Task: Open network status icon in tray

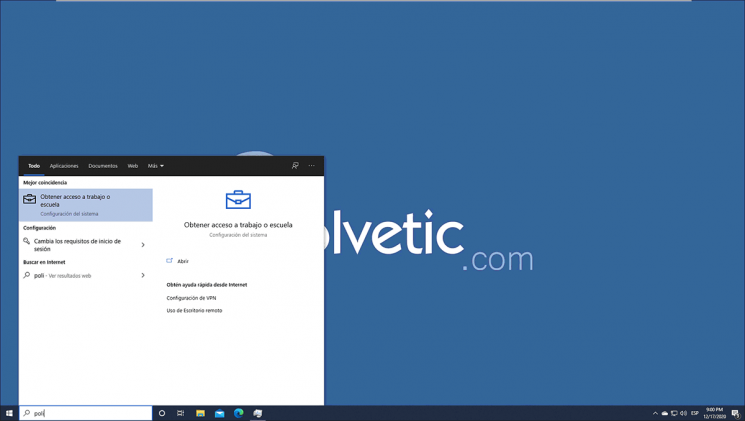Action: [x=674, y=413]
